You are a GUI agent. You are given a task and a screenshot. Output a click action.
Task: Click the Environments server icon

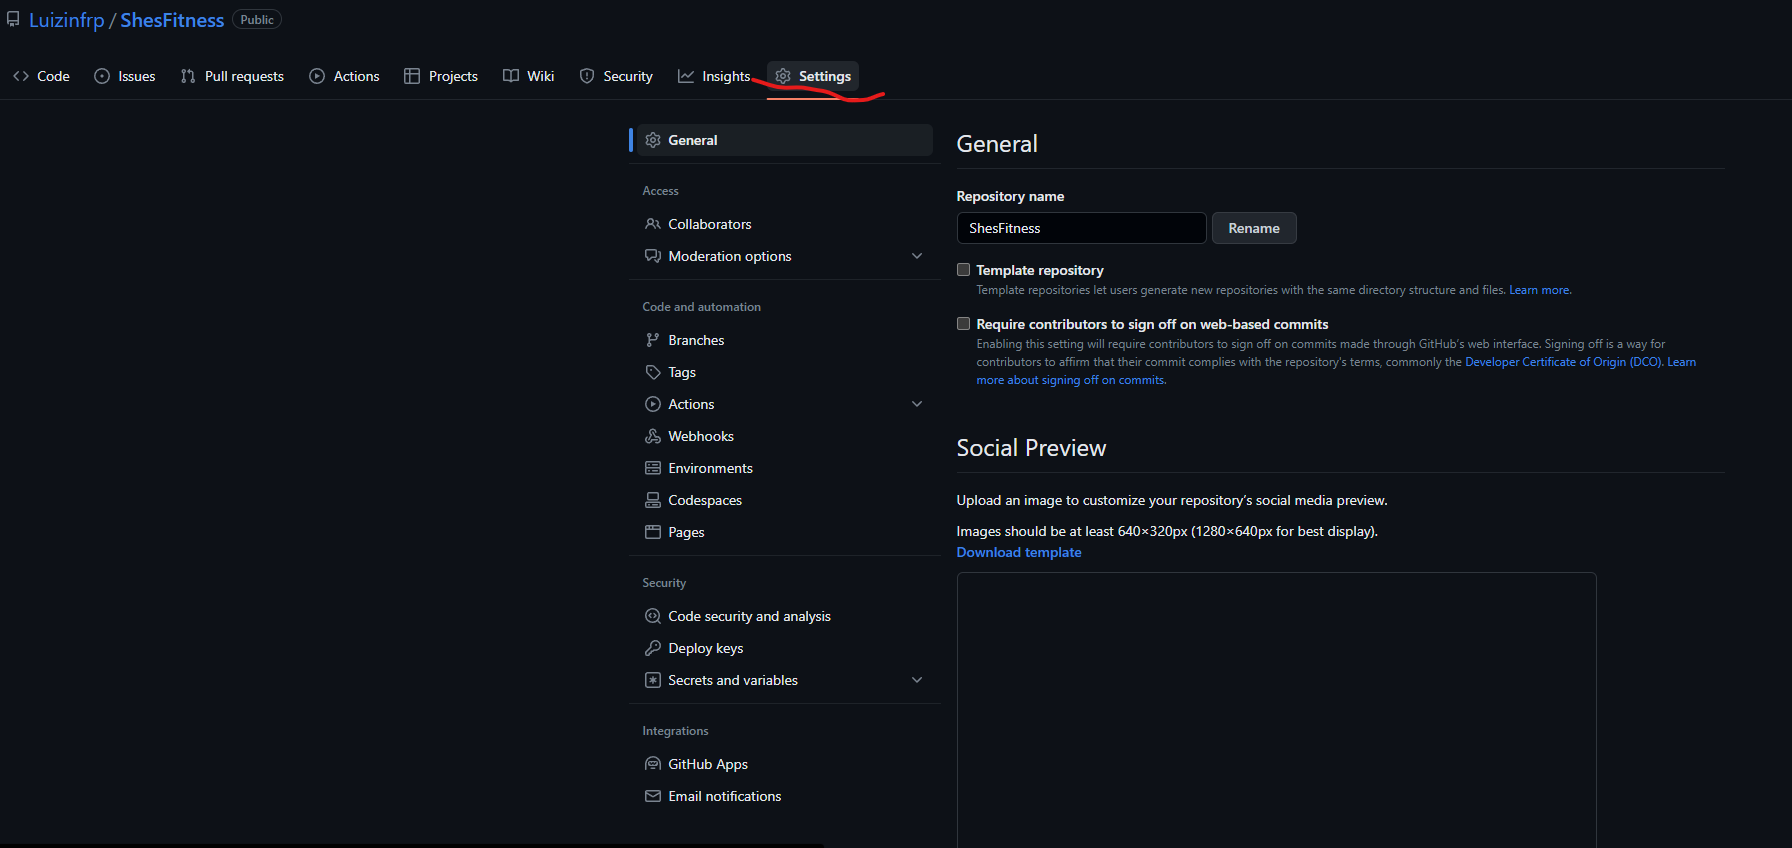pos(653,468)
